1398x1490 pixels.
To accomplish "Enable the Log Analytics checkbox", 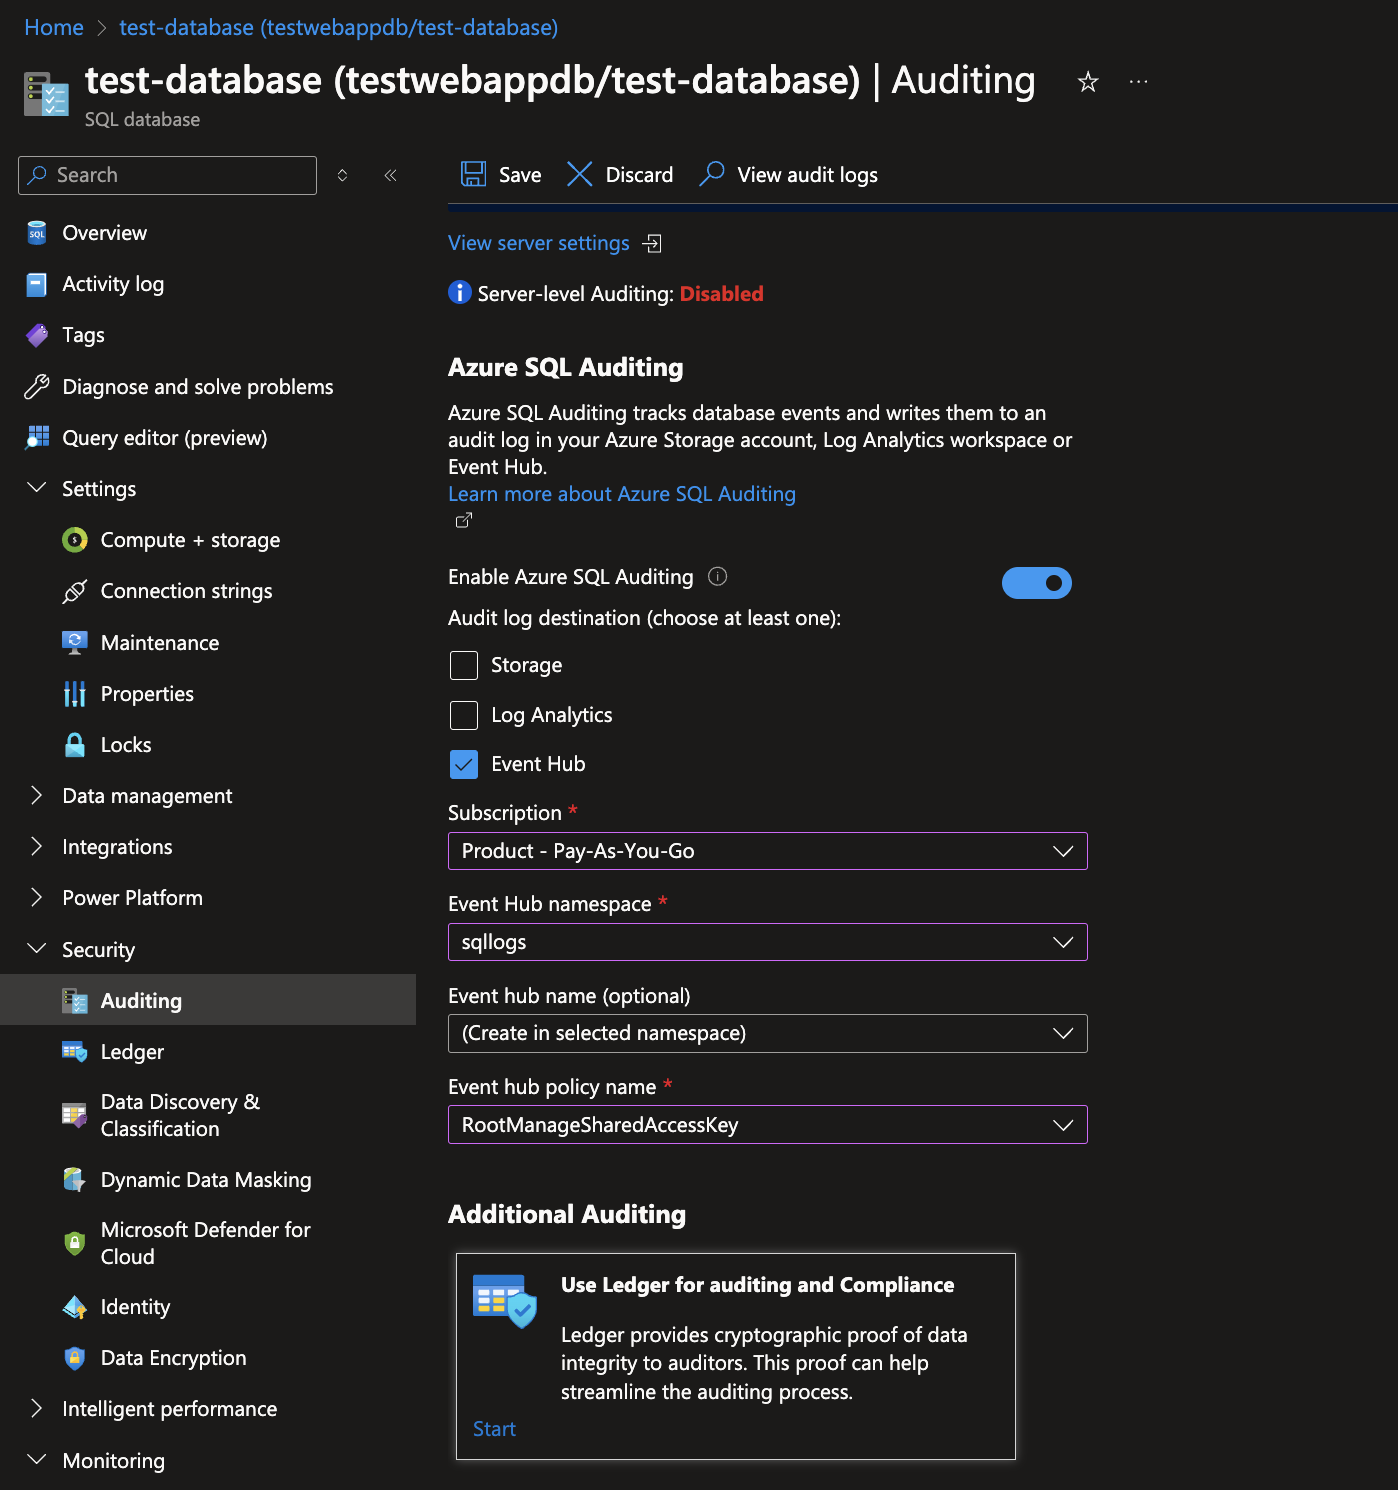I will coord(464,715).
